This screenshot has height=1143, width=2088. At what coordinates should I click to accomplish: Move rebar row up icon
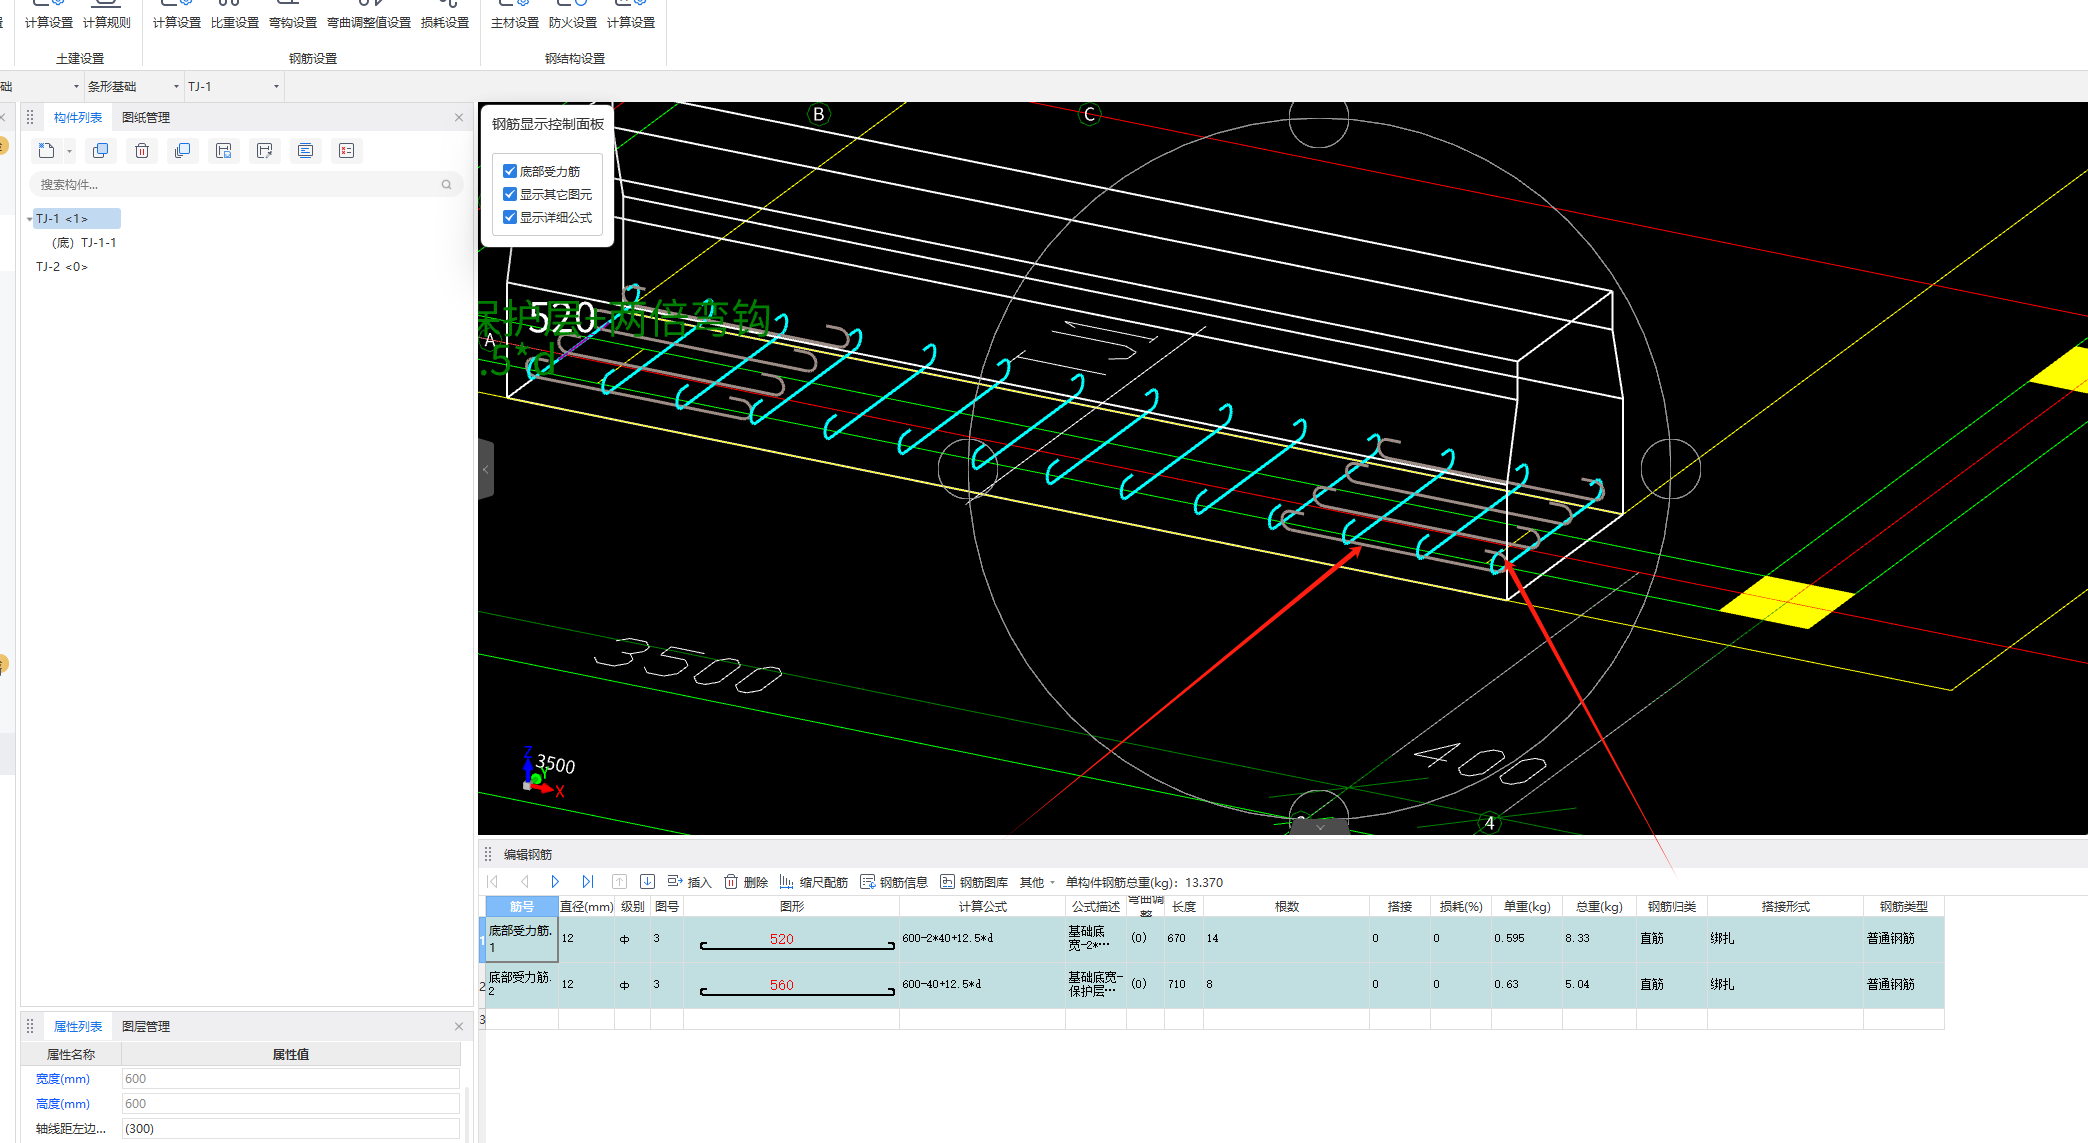pos(619,882)
